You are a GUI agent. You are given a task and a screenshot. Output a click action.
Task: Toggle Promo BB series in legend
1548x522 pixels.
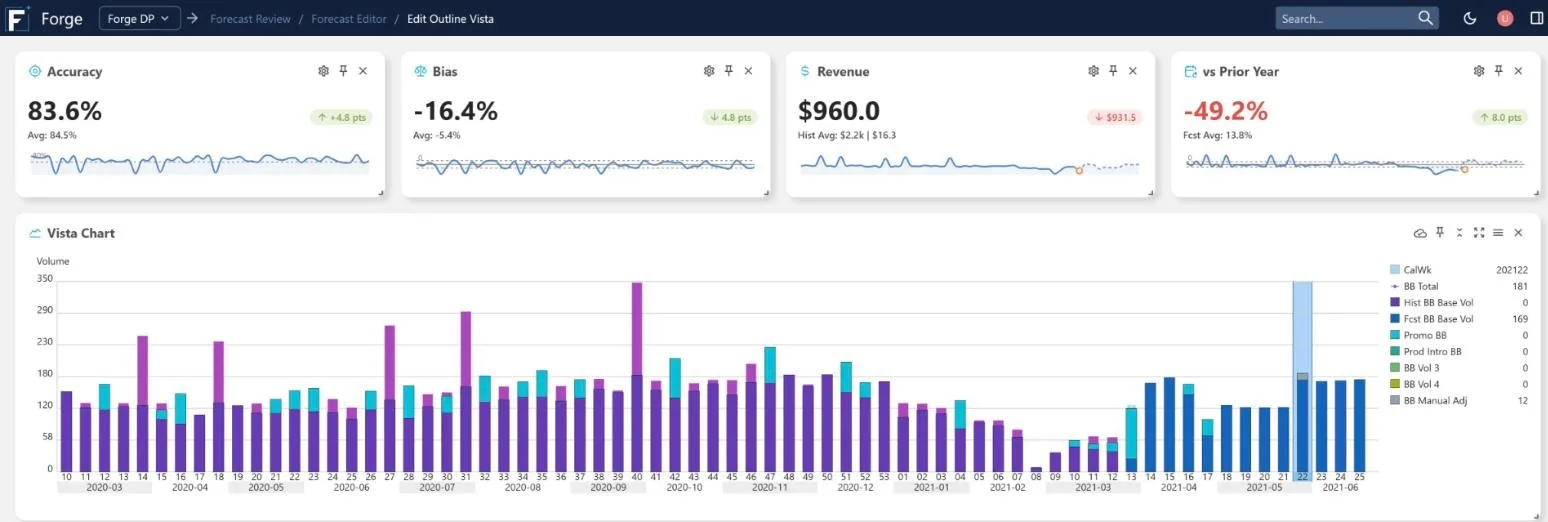[1425, 335]
